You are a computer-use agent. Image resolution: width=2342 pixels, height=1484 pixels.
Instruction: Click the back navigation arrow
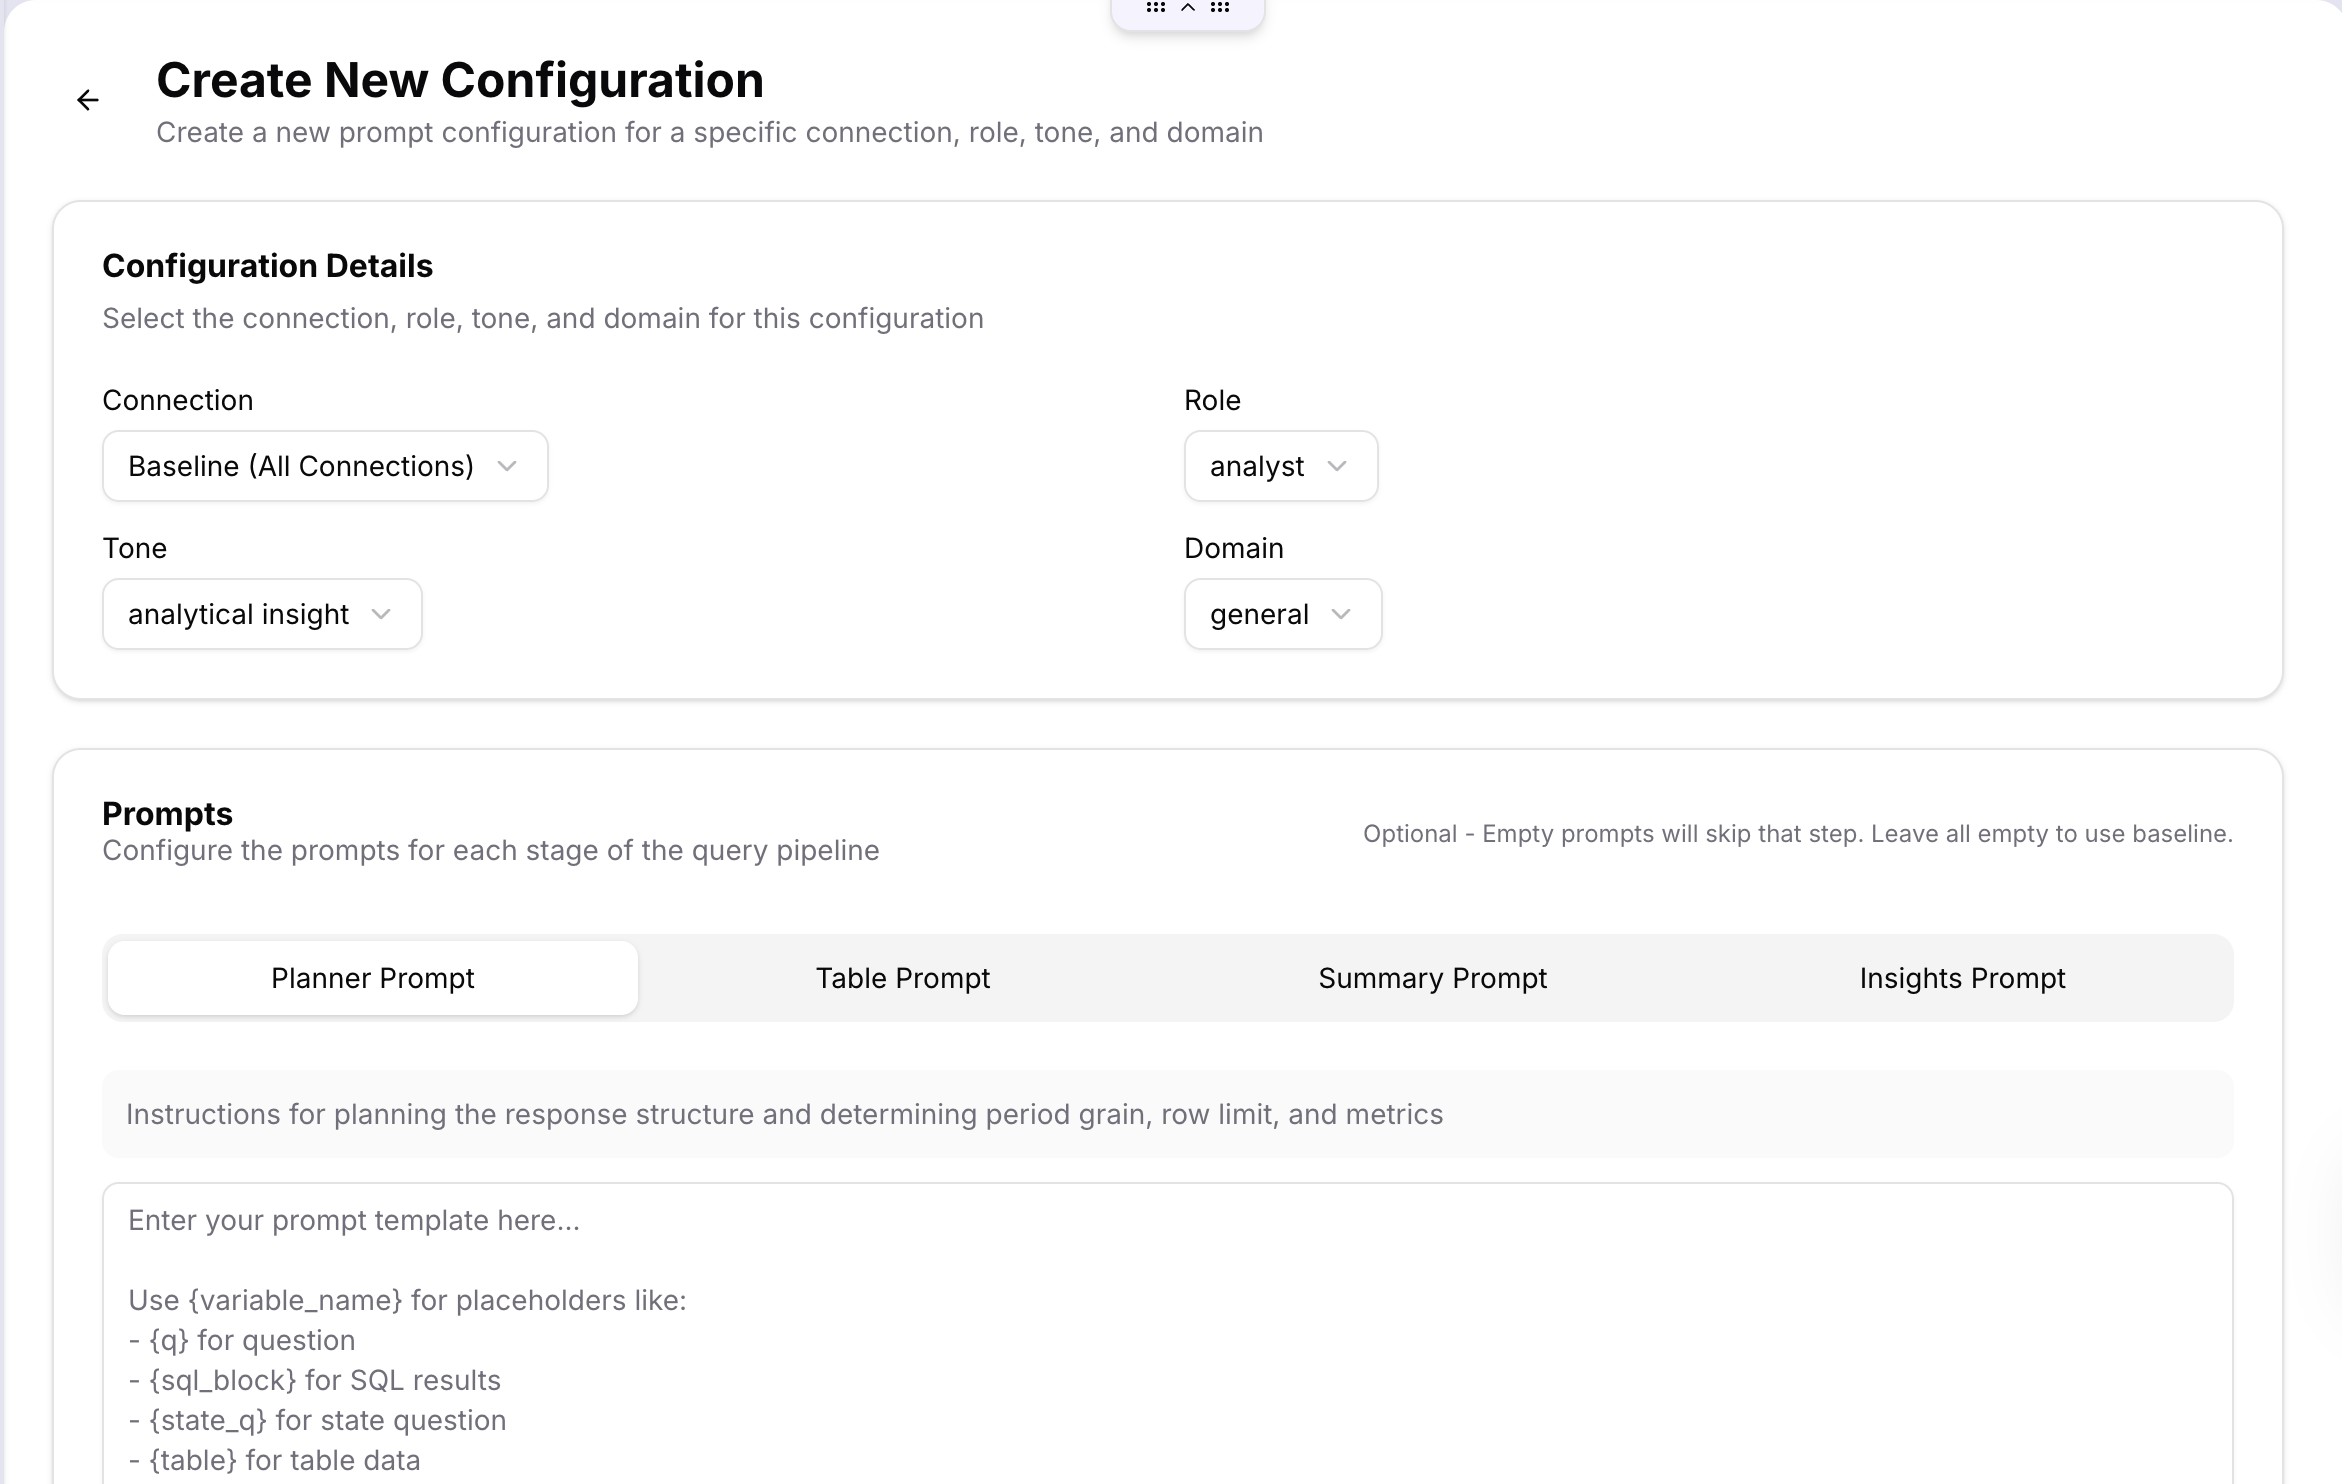tap(88, 100)
